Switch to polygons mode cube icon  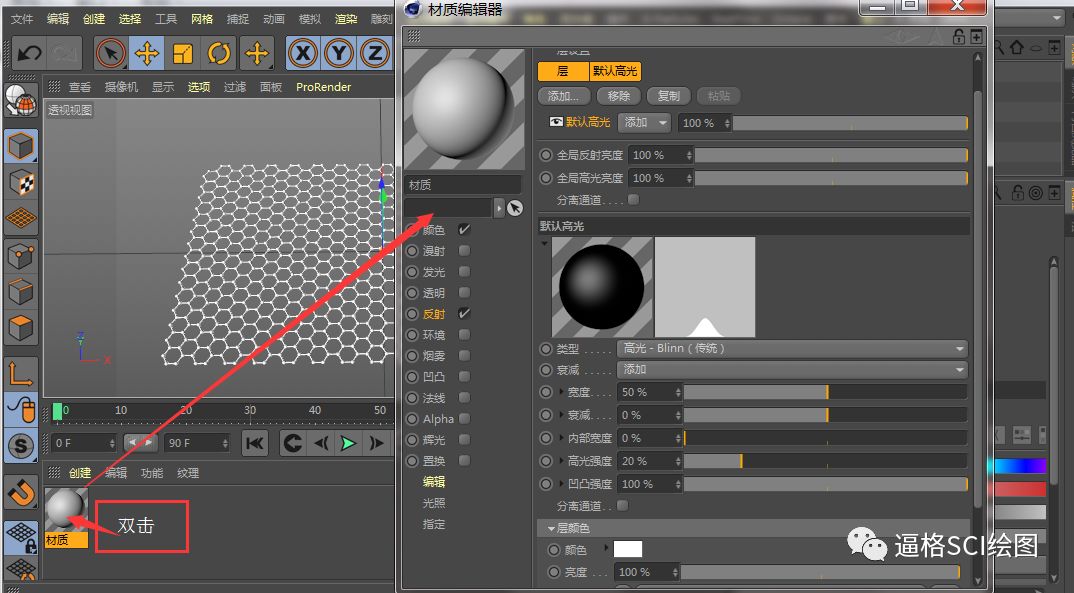pos(21,329)
